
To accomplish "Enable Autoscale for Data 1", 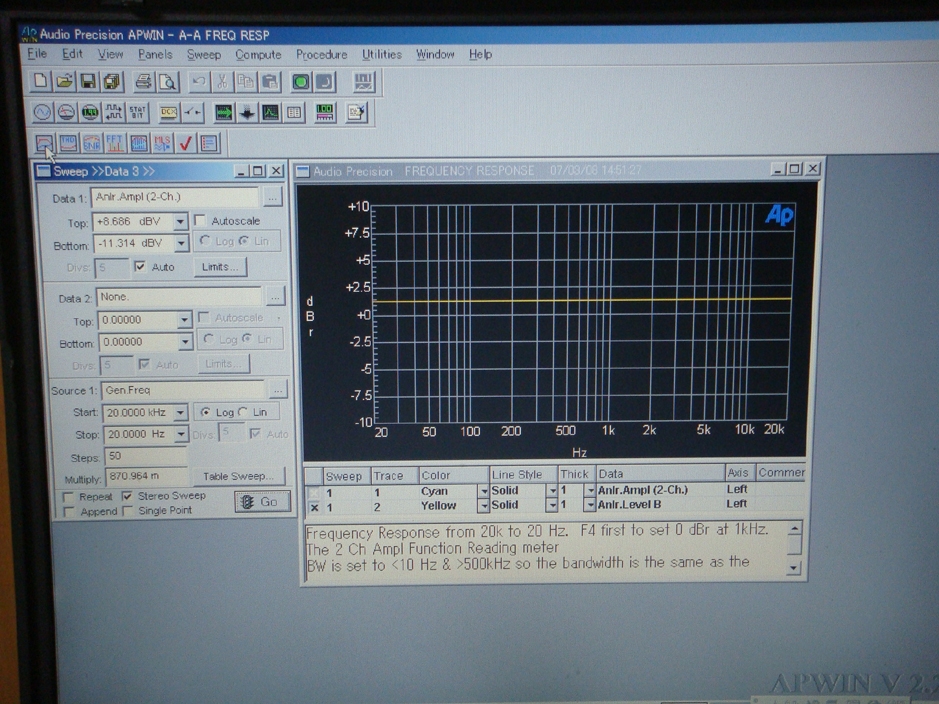I will [x=200, y=220].
